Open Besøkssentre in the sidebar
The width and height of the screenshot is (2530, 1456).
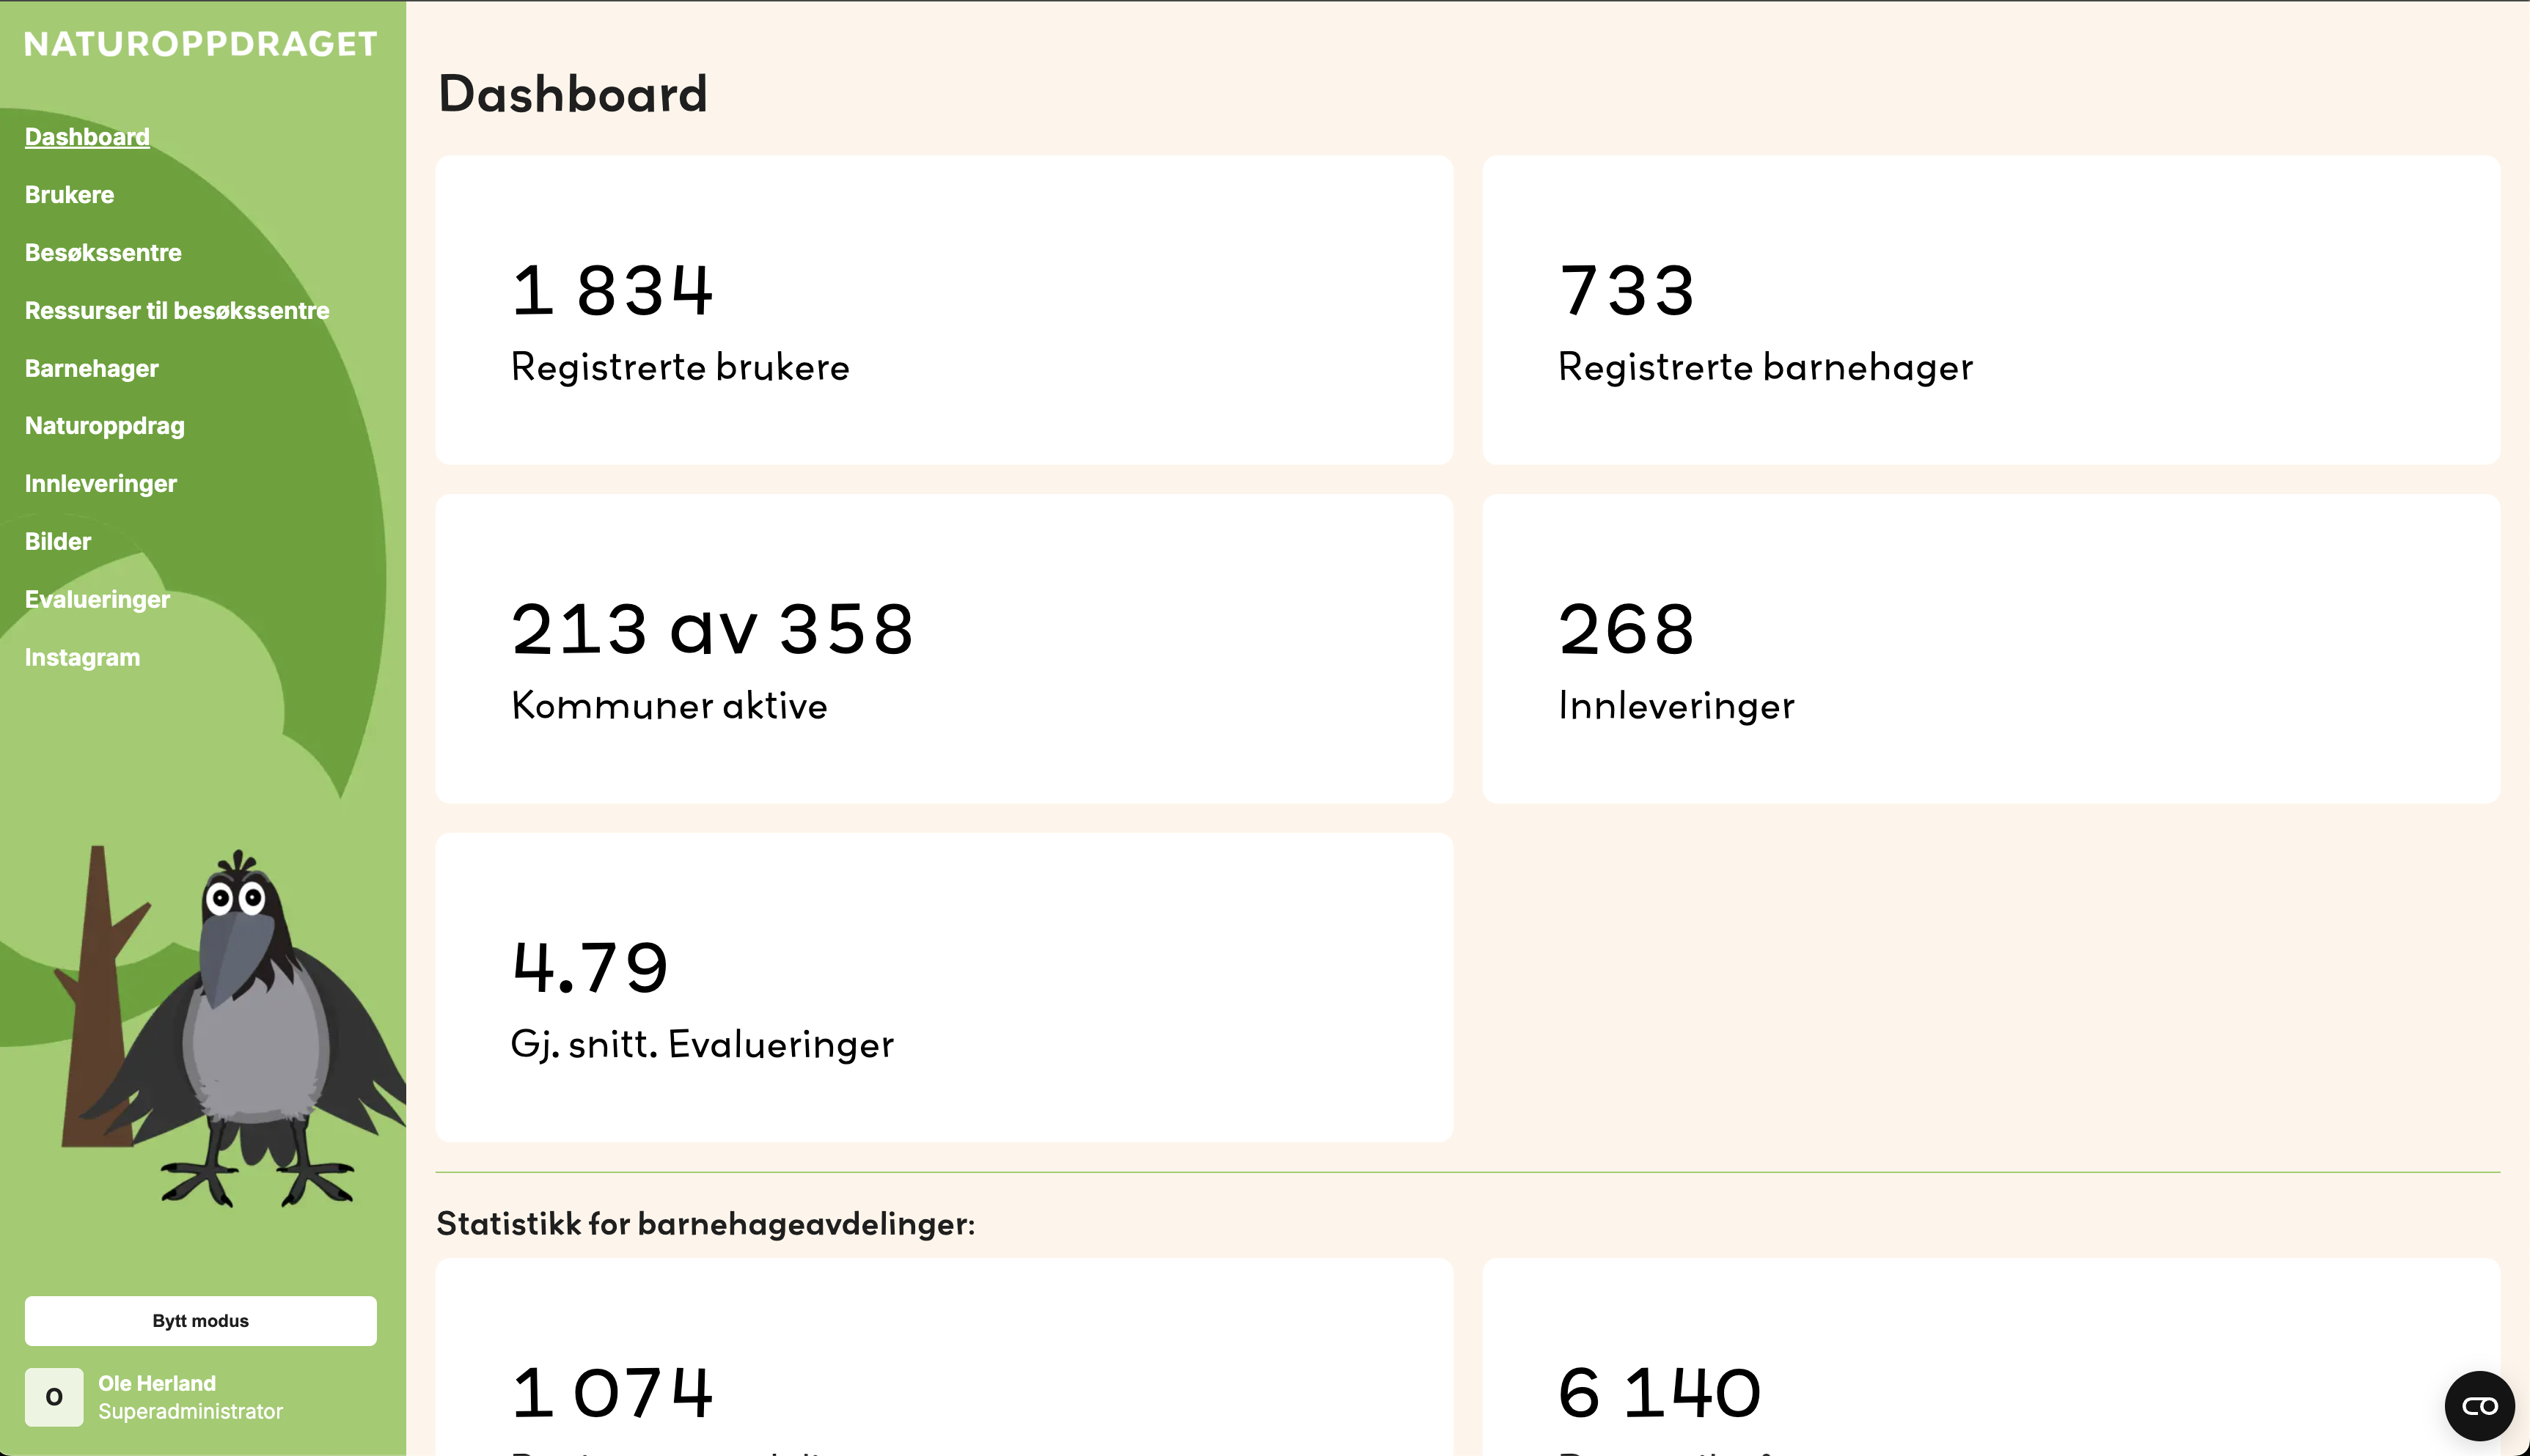103,253
